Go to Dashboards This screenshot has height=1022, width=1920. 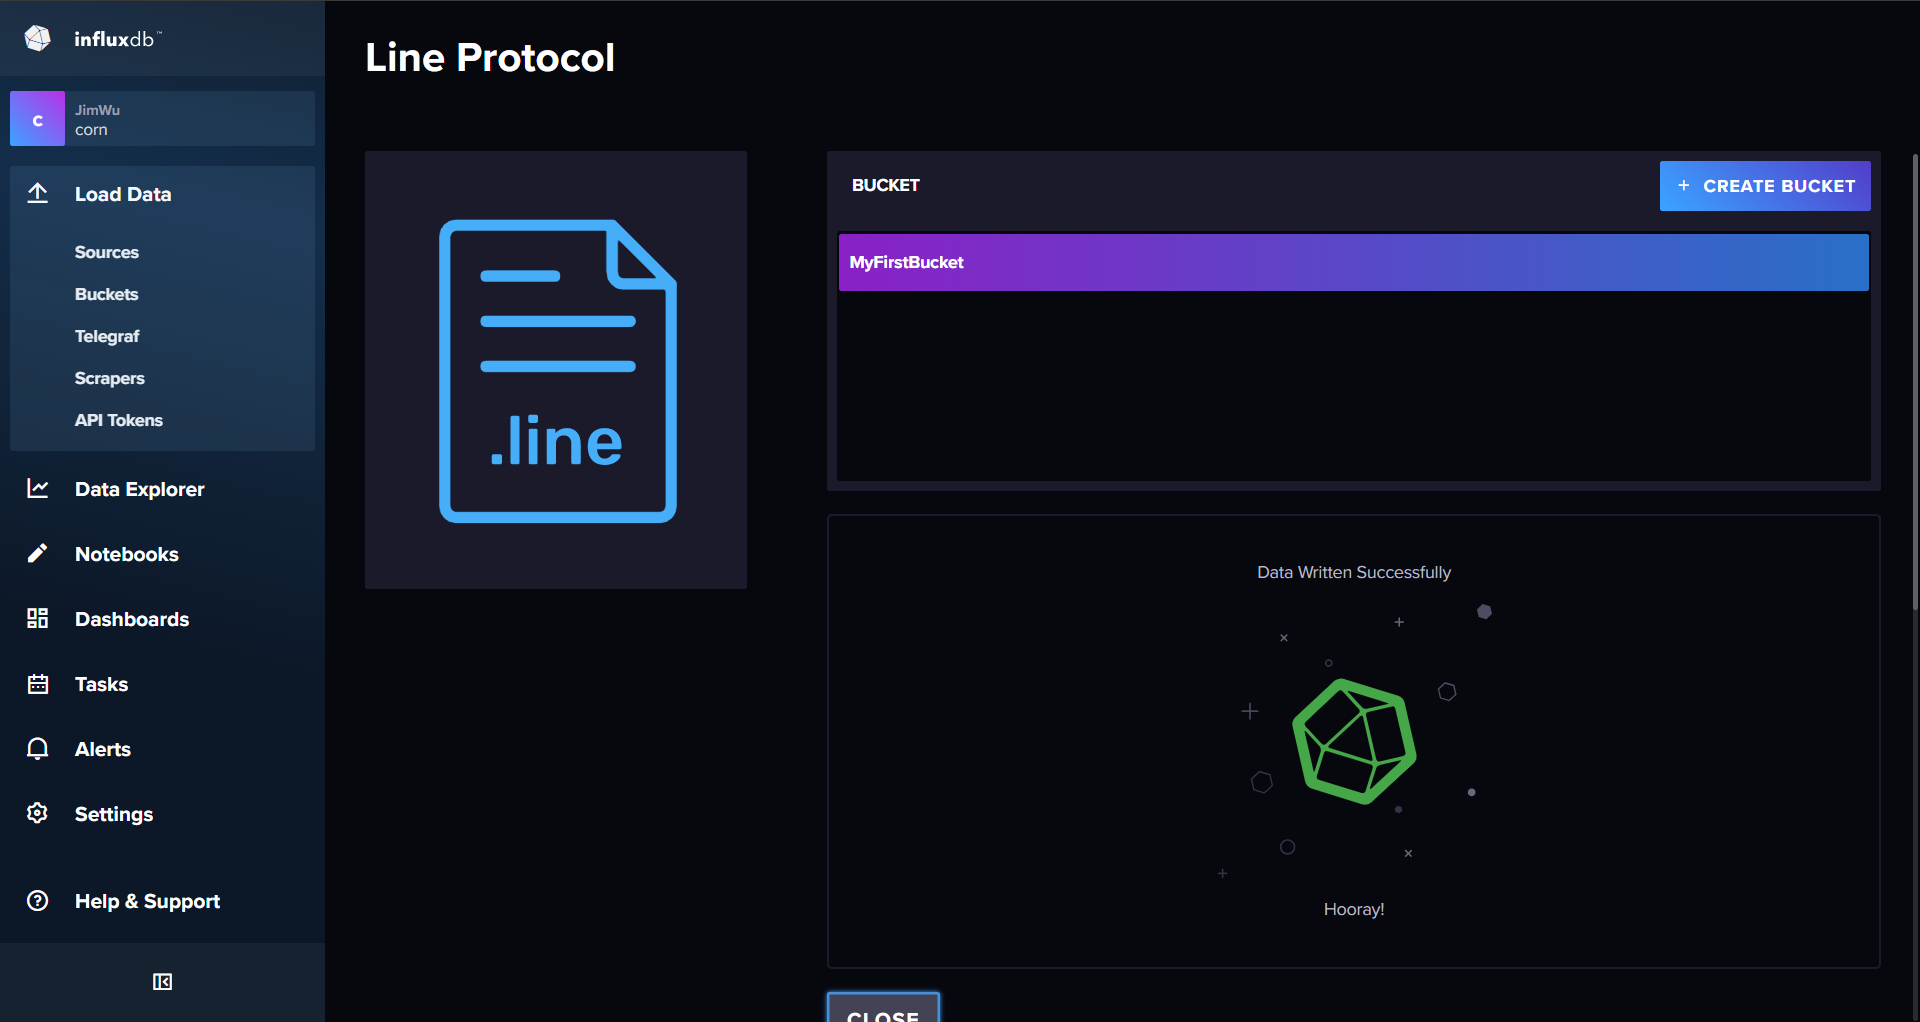click(x=132, y=619)
